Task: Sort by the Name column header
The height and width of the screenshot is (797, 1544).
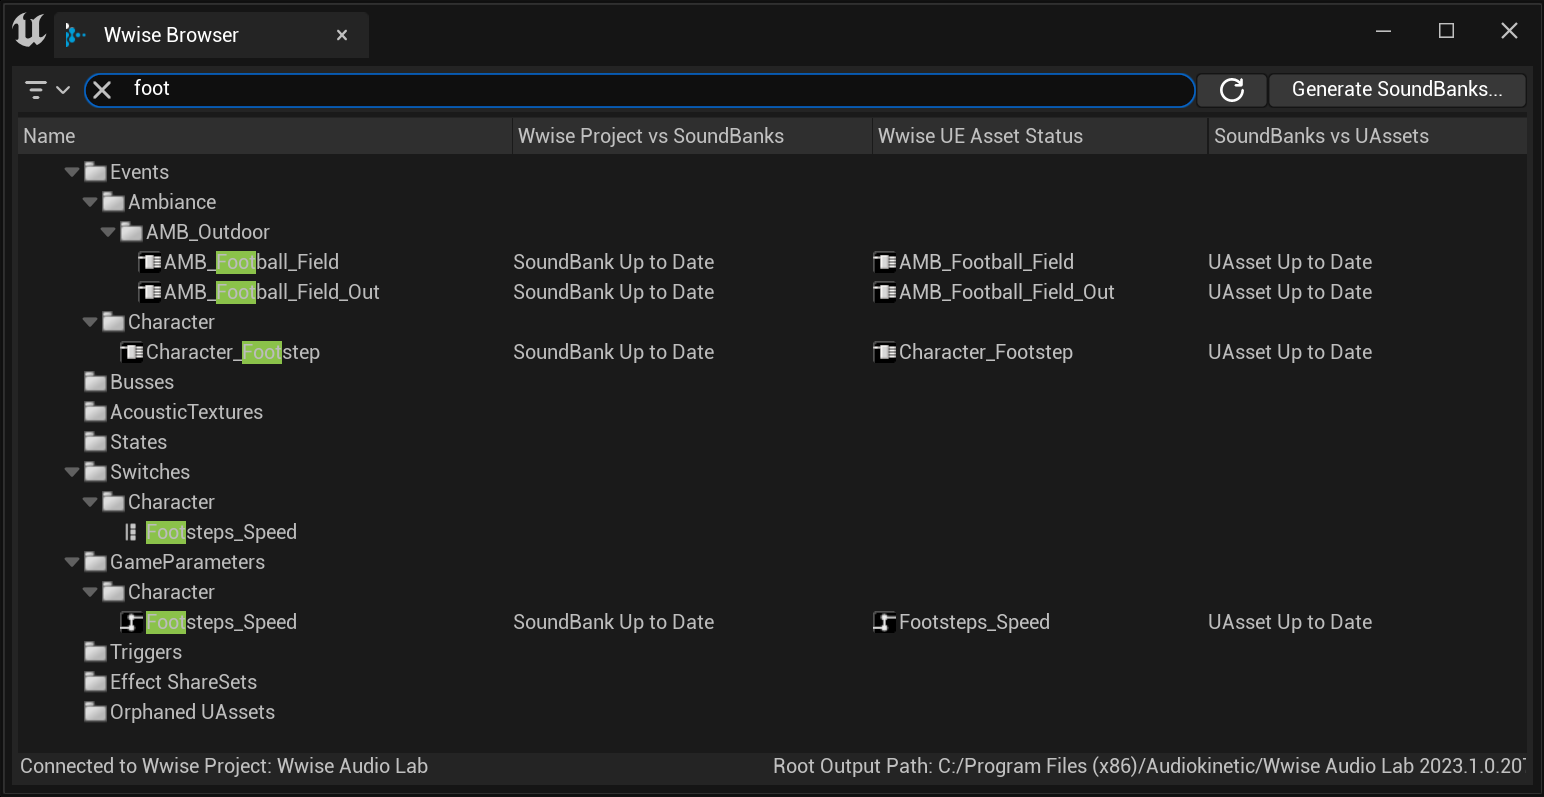Action: pos(48,135)
